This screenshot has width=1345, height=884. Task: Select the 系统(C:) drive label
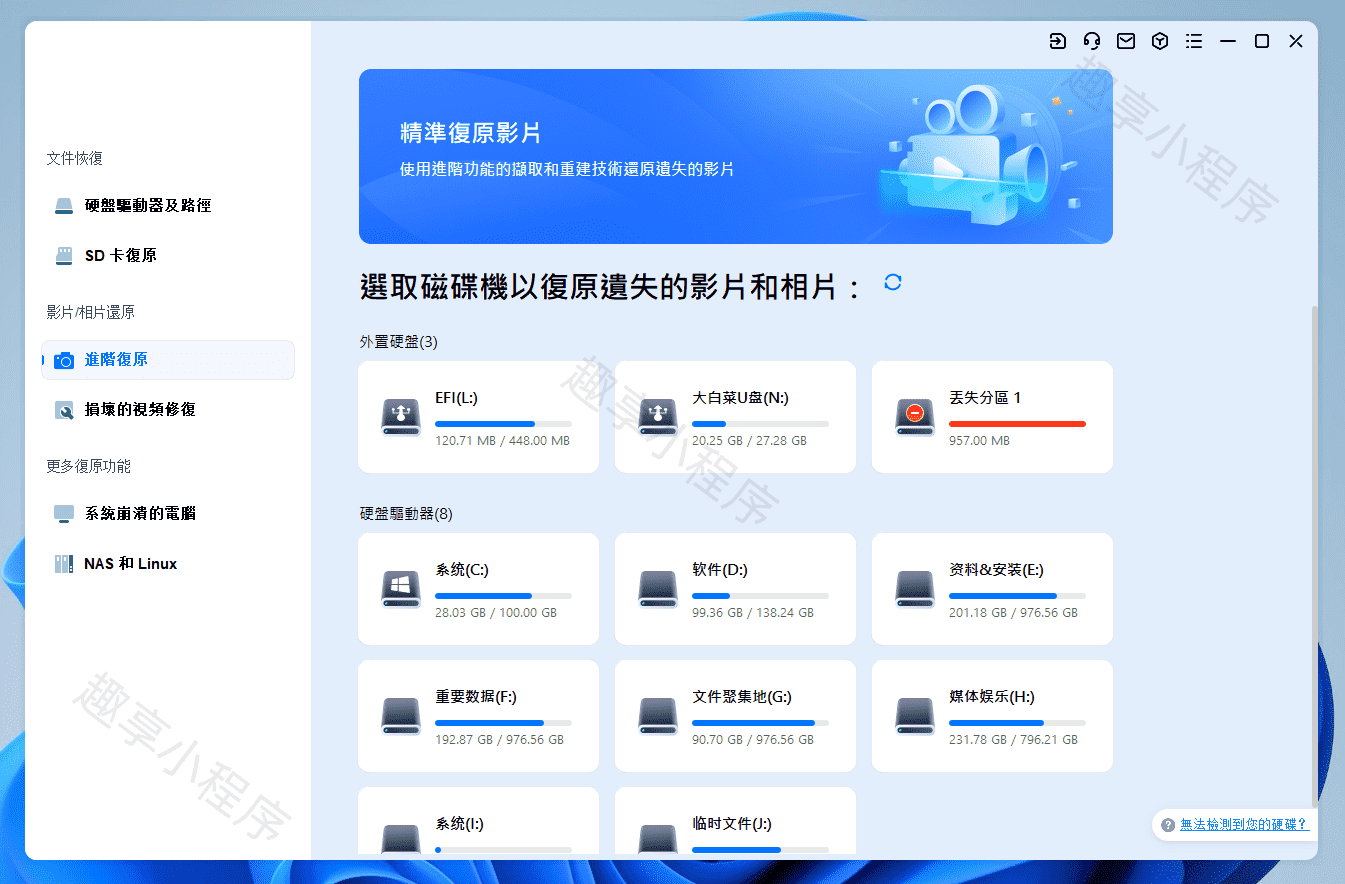pos(462,570)
